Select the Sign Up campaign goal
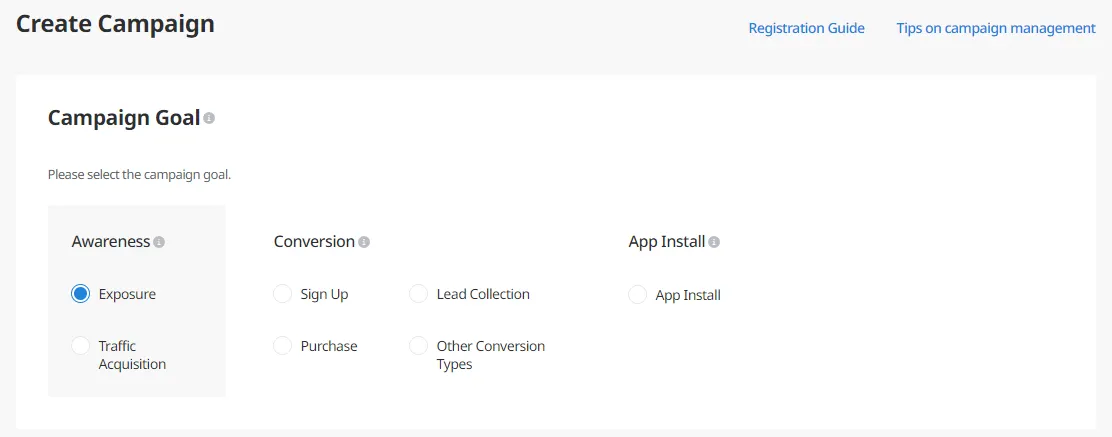1112x437 pixels. [283, 294]
